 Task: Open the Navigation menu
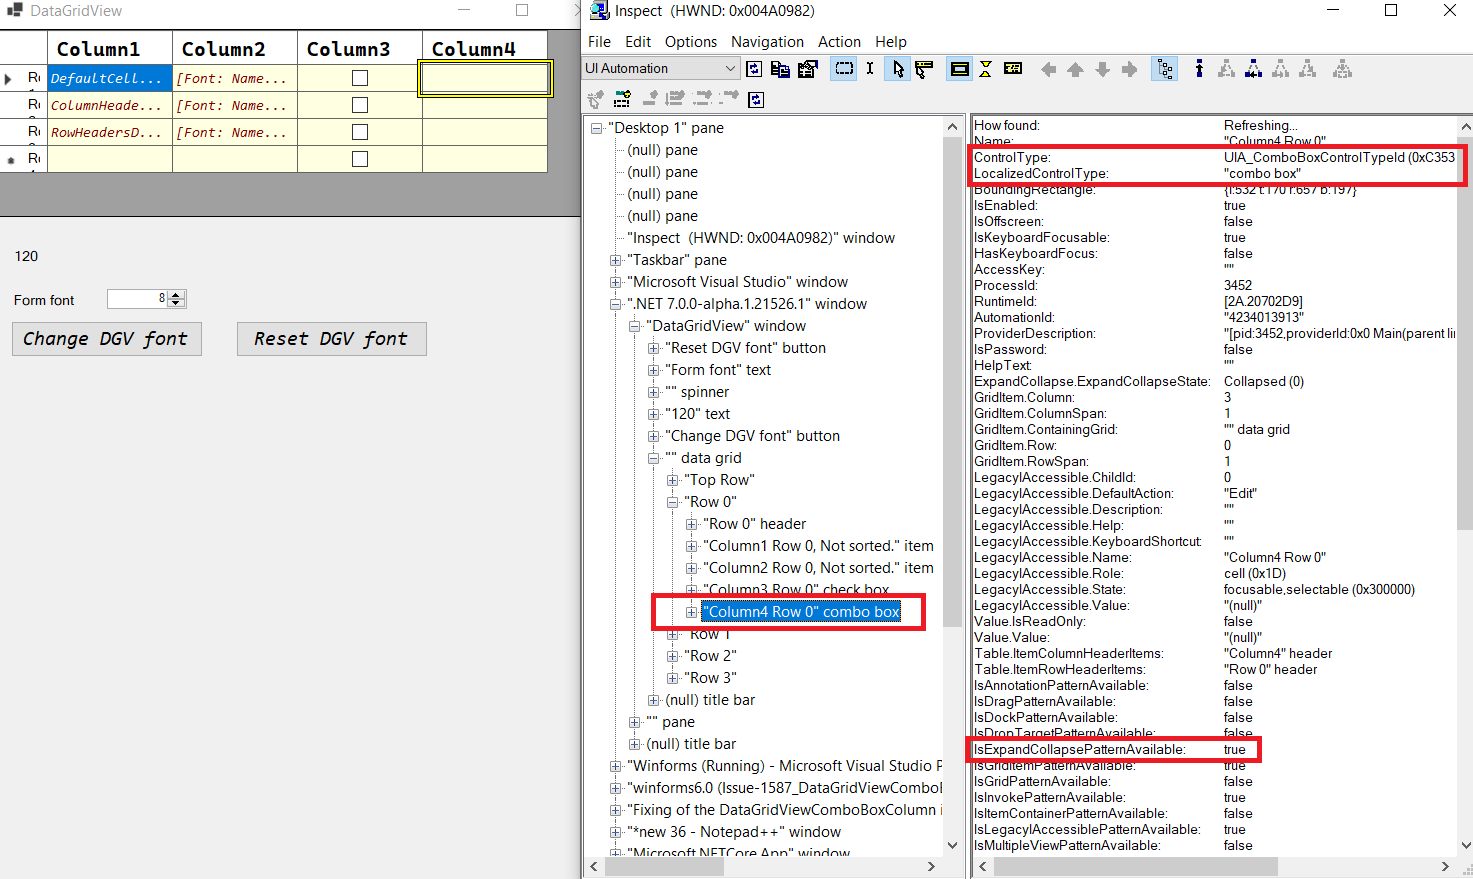tap(767, 42)
